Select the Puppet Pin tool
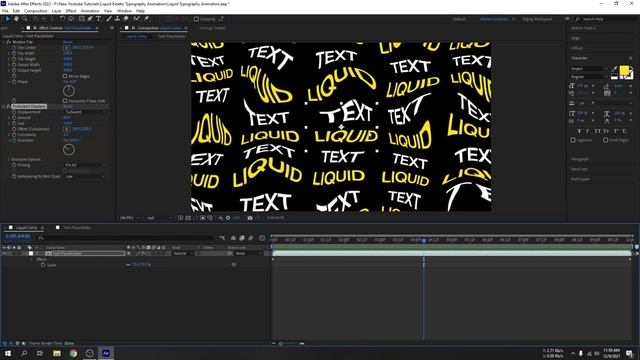 tap(146, 19)
